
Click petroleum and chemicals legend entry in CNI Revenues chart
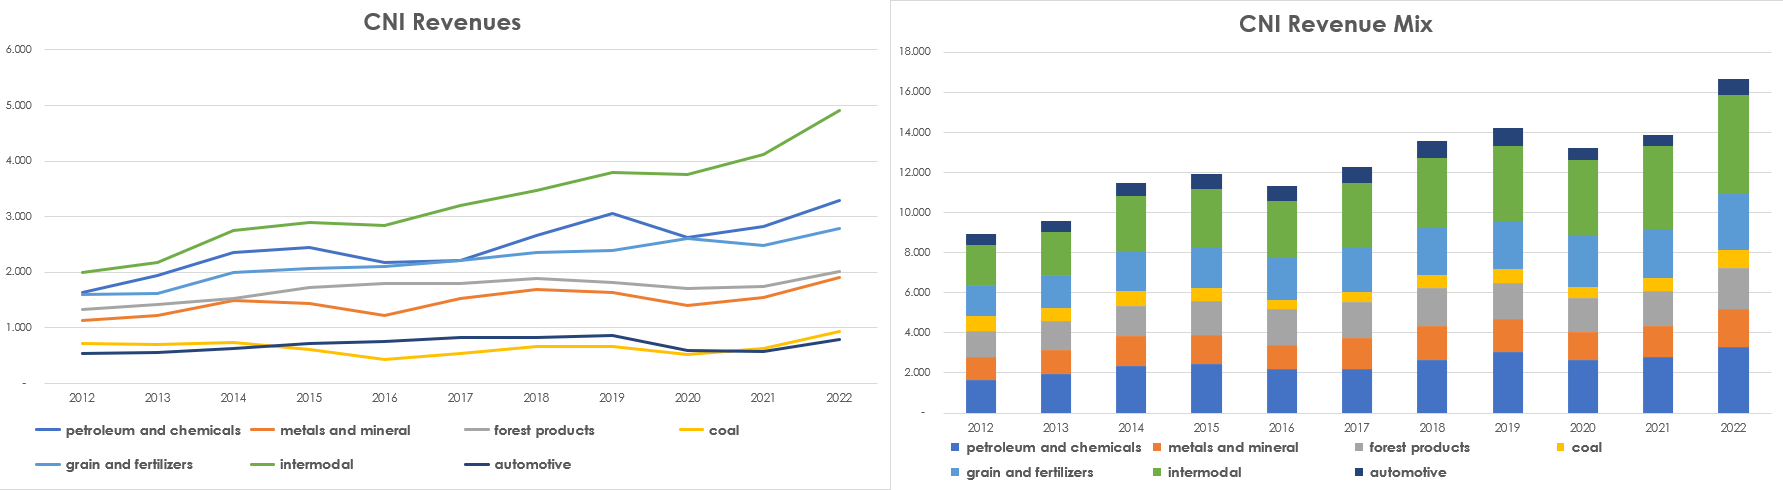[138, 430]
